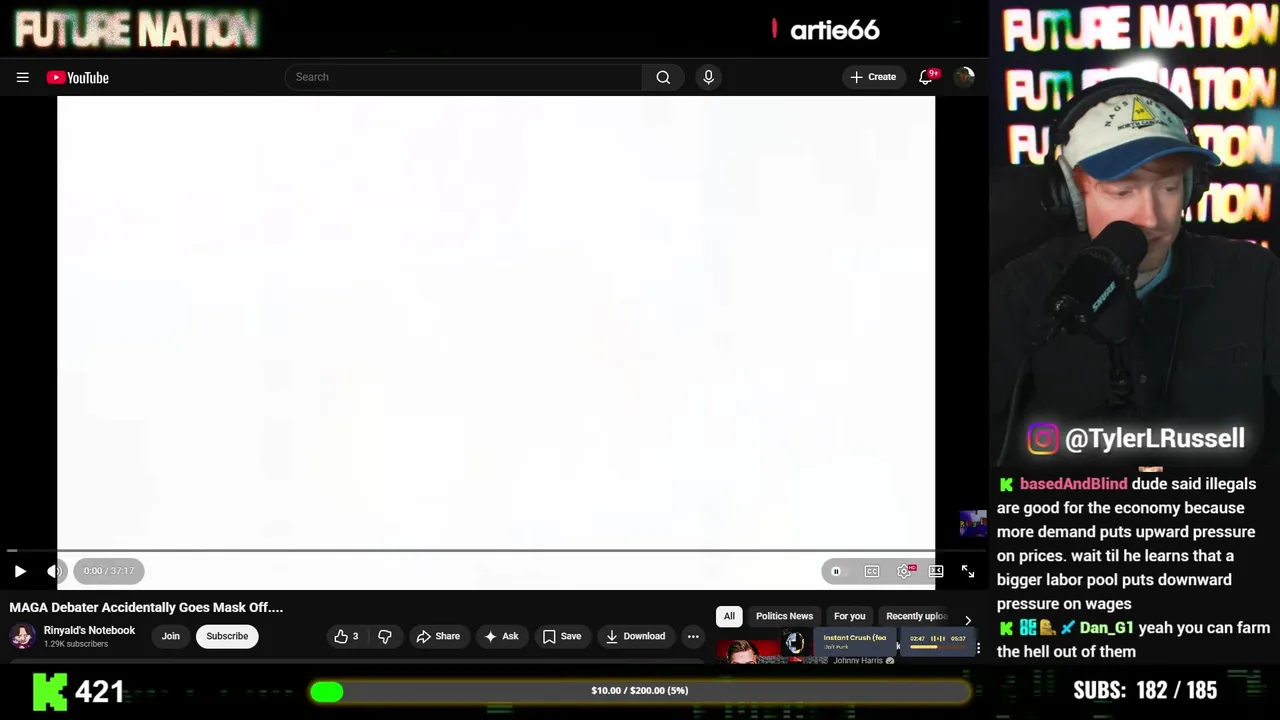Open the Ask AI button
Viewport: 1280px width, 720px height.
501,636
